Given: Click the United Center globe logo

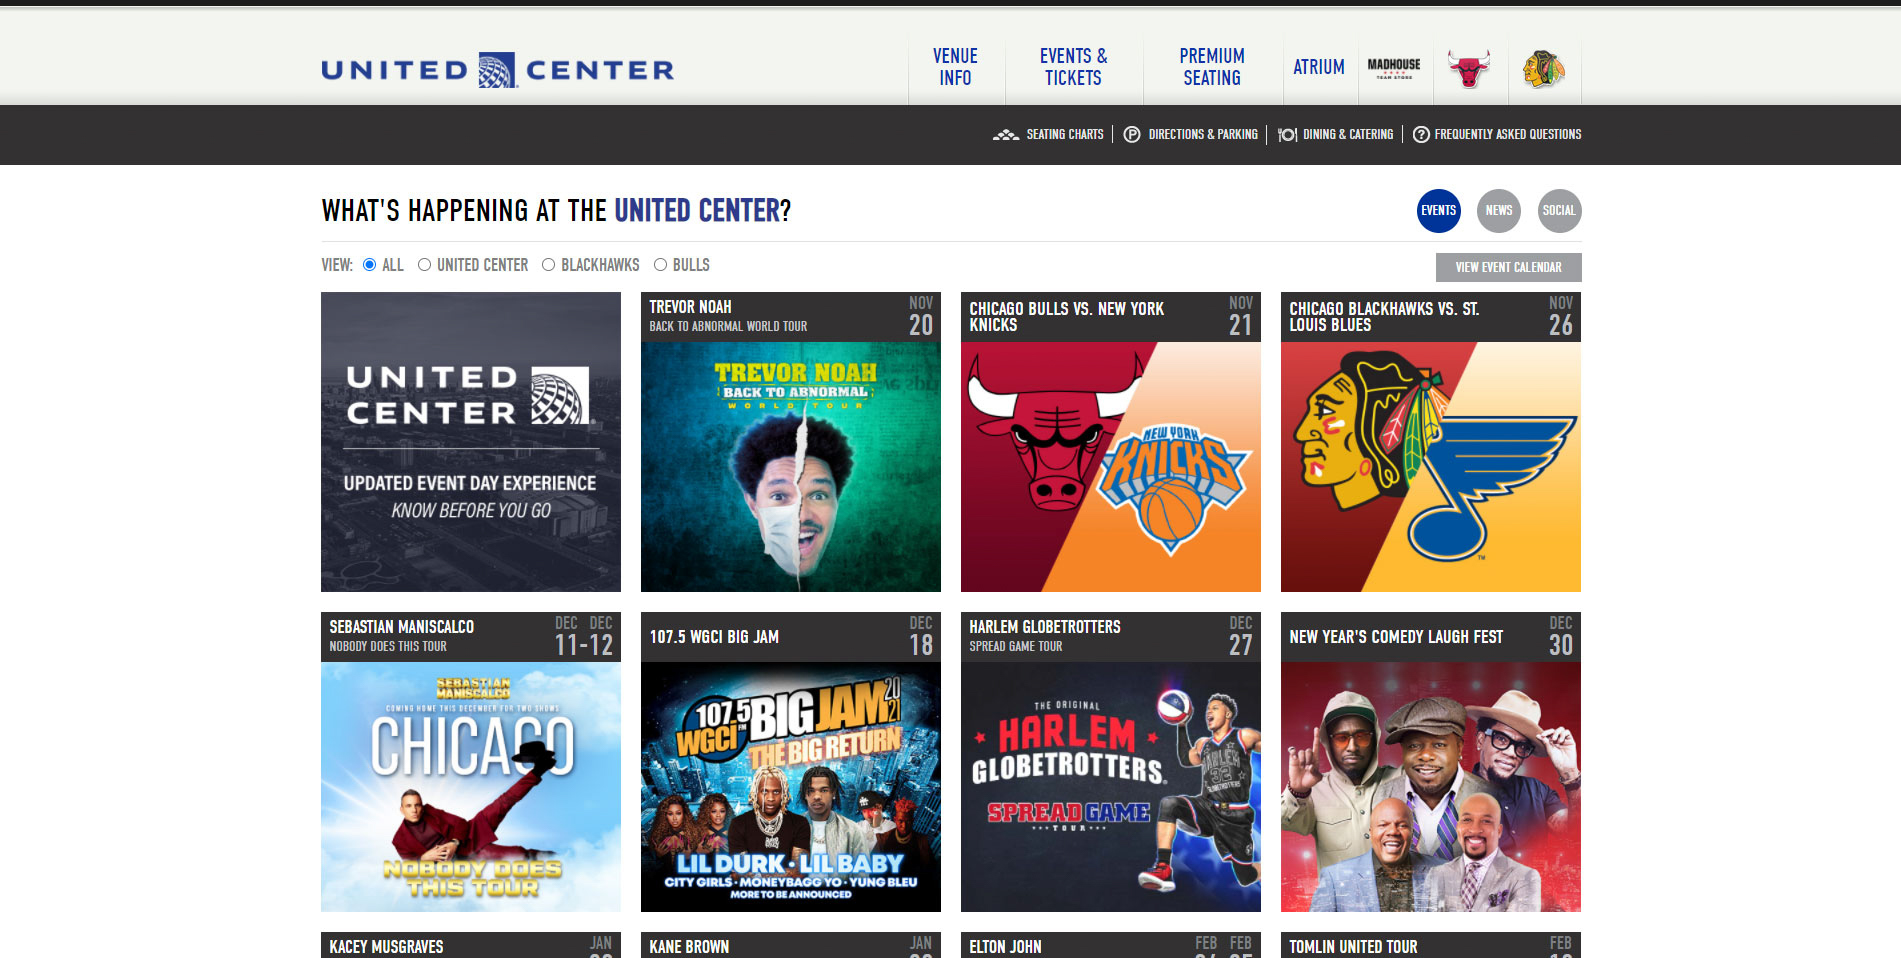Looking at the screenshot, I should pos(497,70).
